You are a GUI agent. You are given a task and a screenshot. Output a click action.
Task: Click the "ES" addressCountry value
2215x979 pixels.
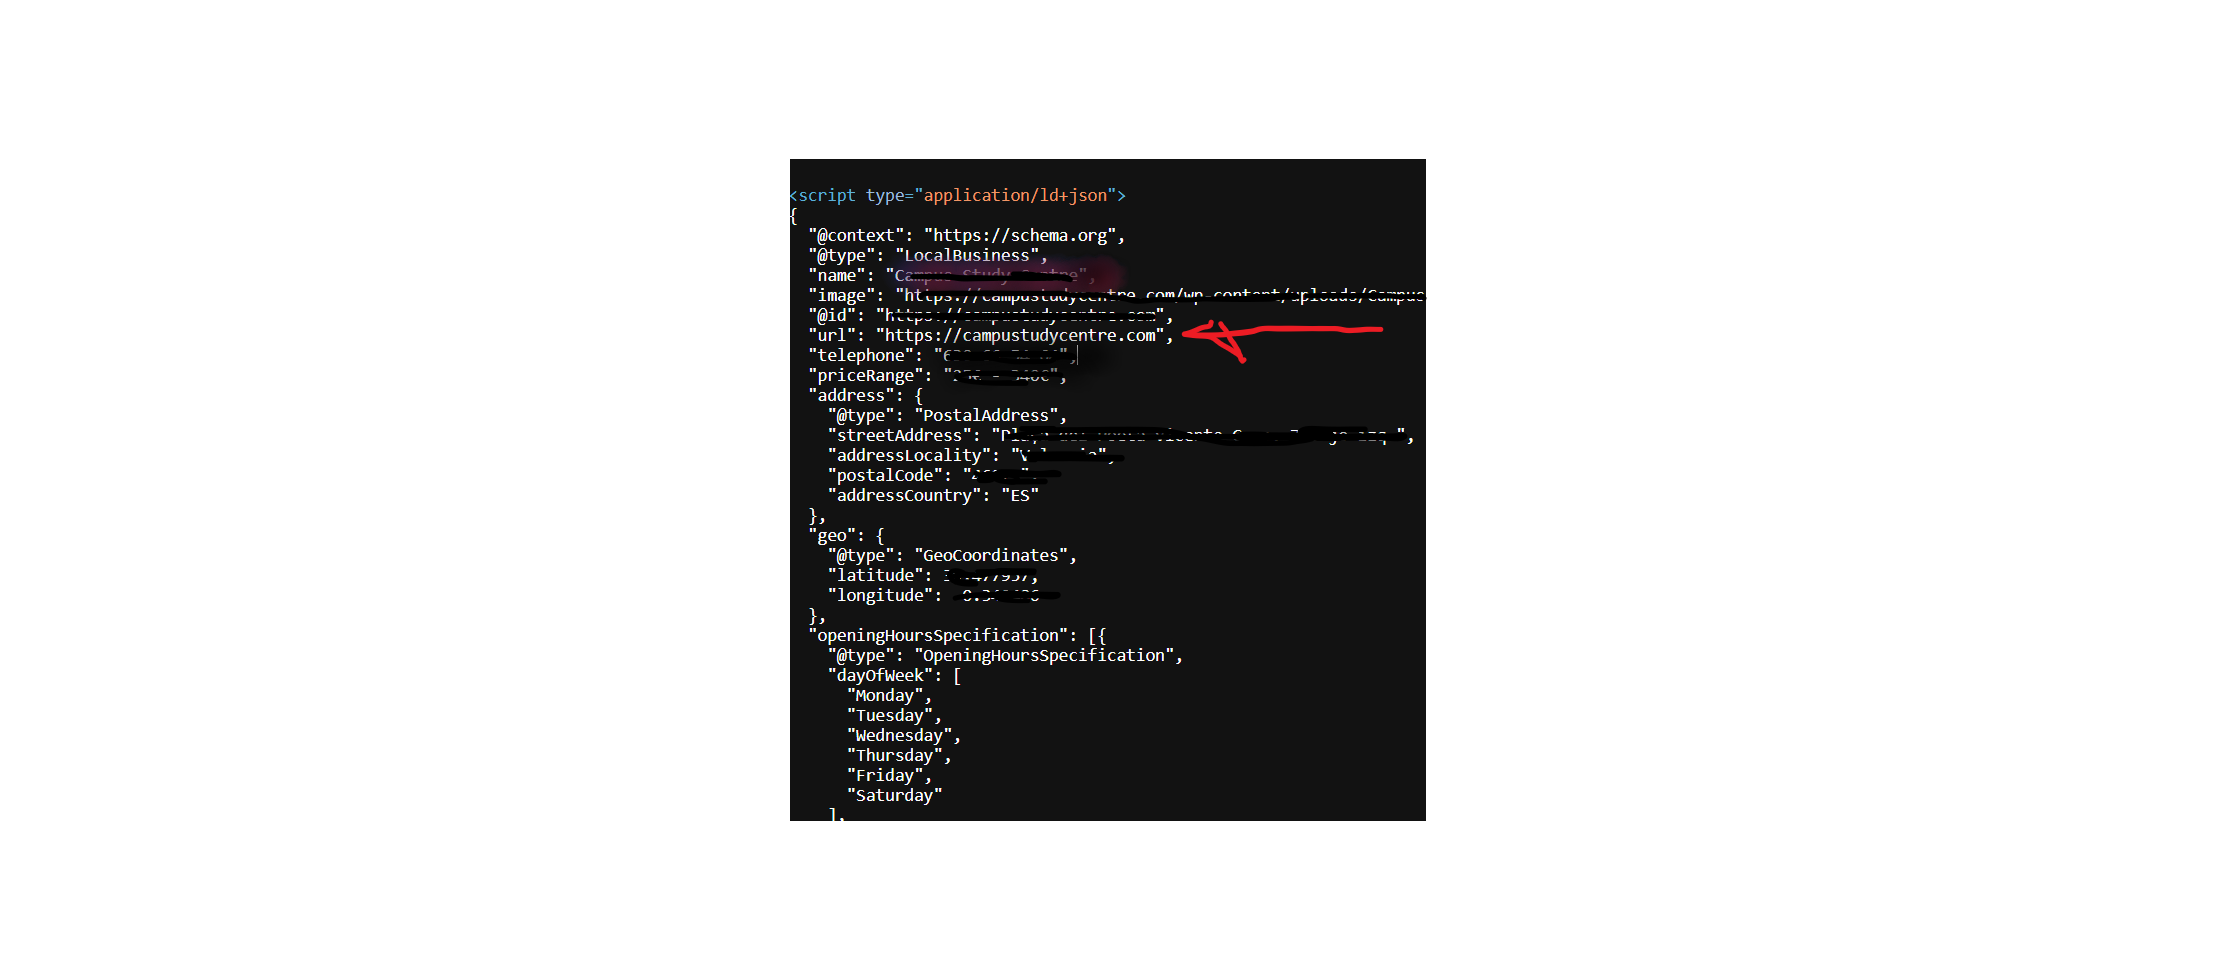pos(1020,495)
